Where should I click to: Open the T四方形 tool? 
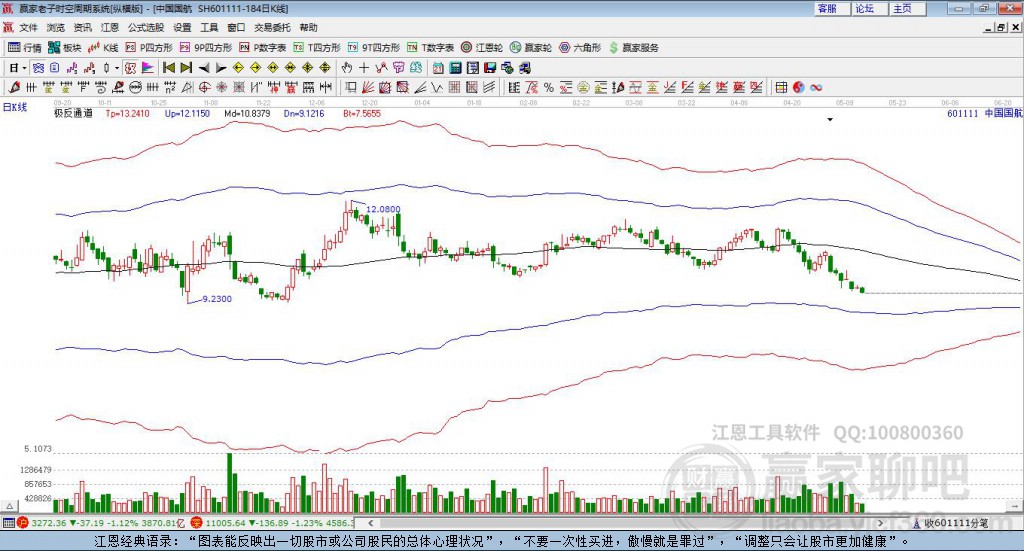317,48
